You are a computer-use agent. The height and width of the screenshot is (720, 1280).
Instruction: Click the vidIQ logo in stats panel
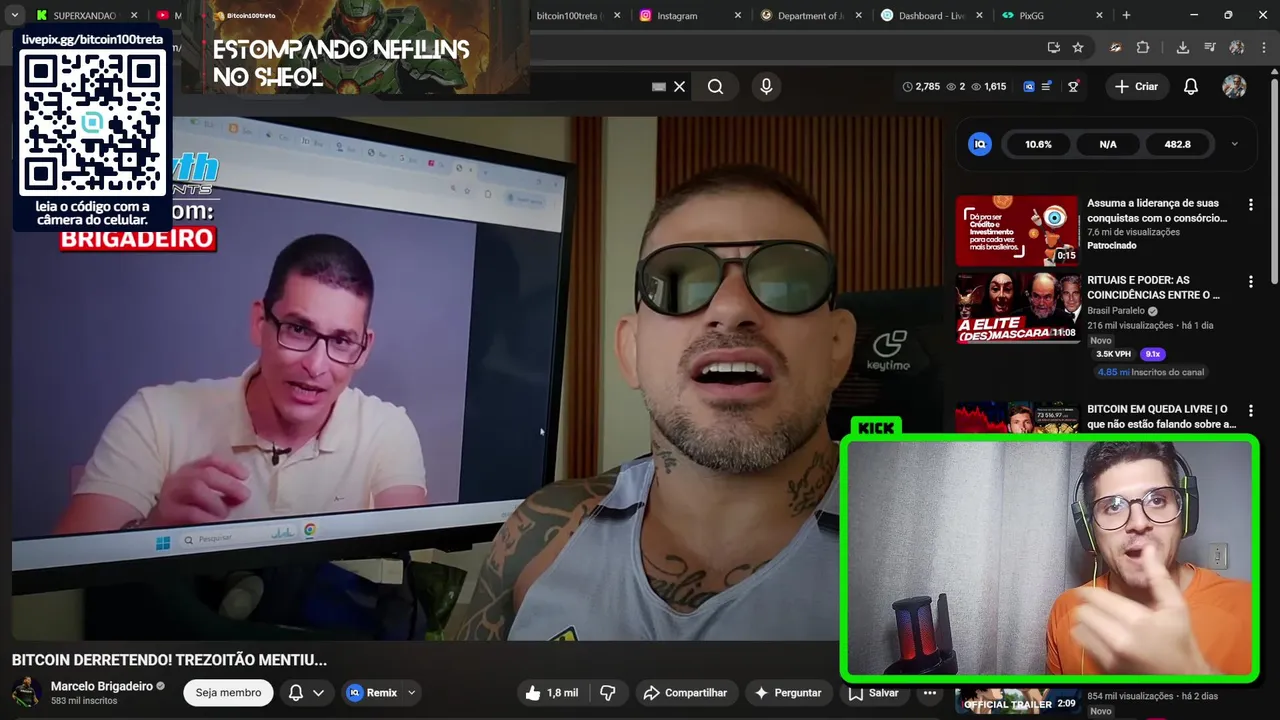click(x=980, y=144)
